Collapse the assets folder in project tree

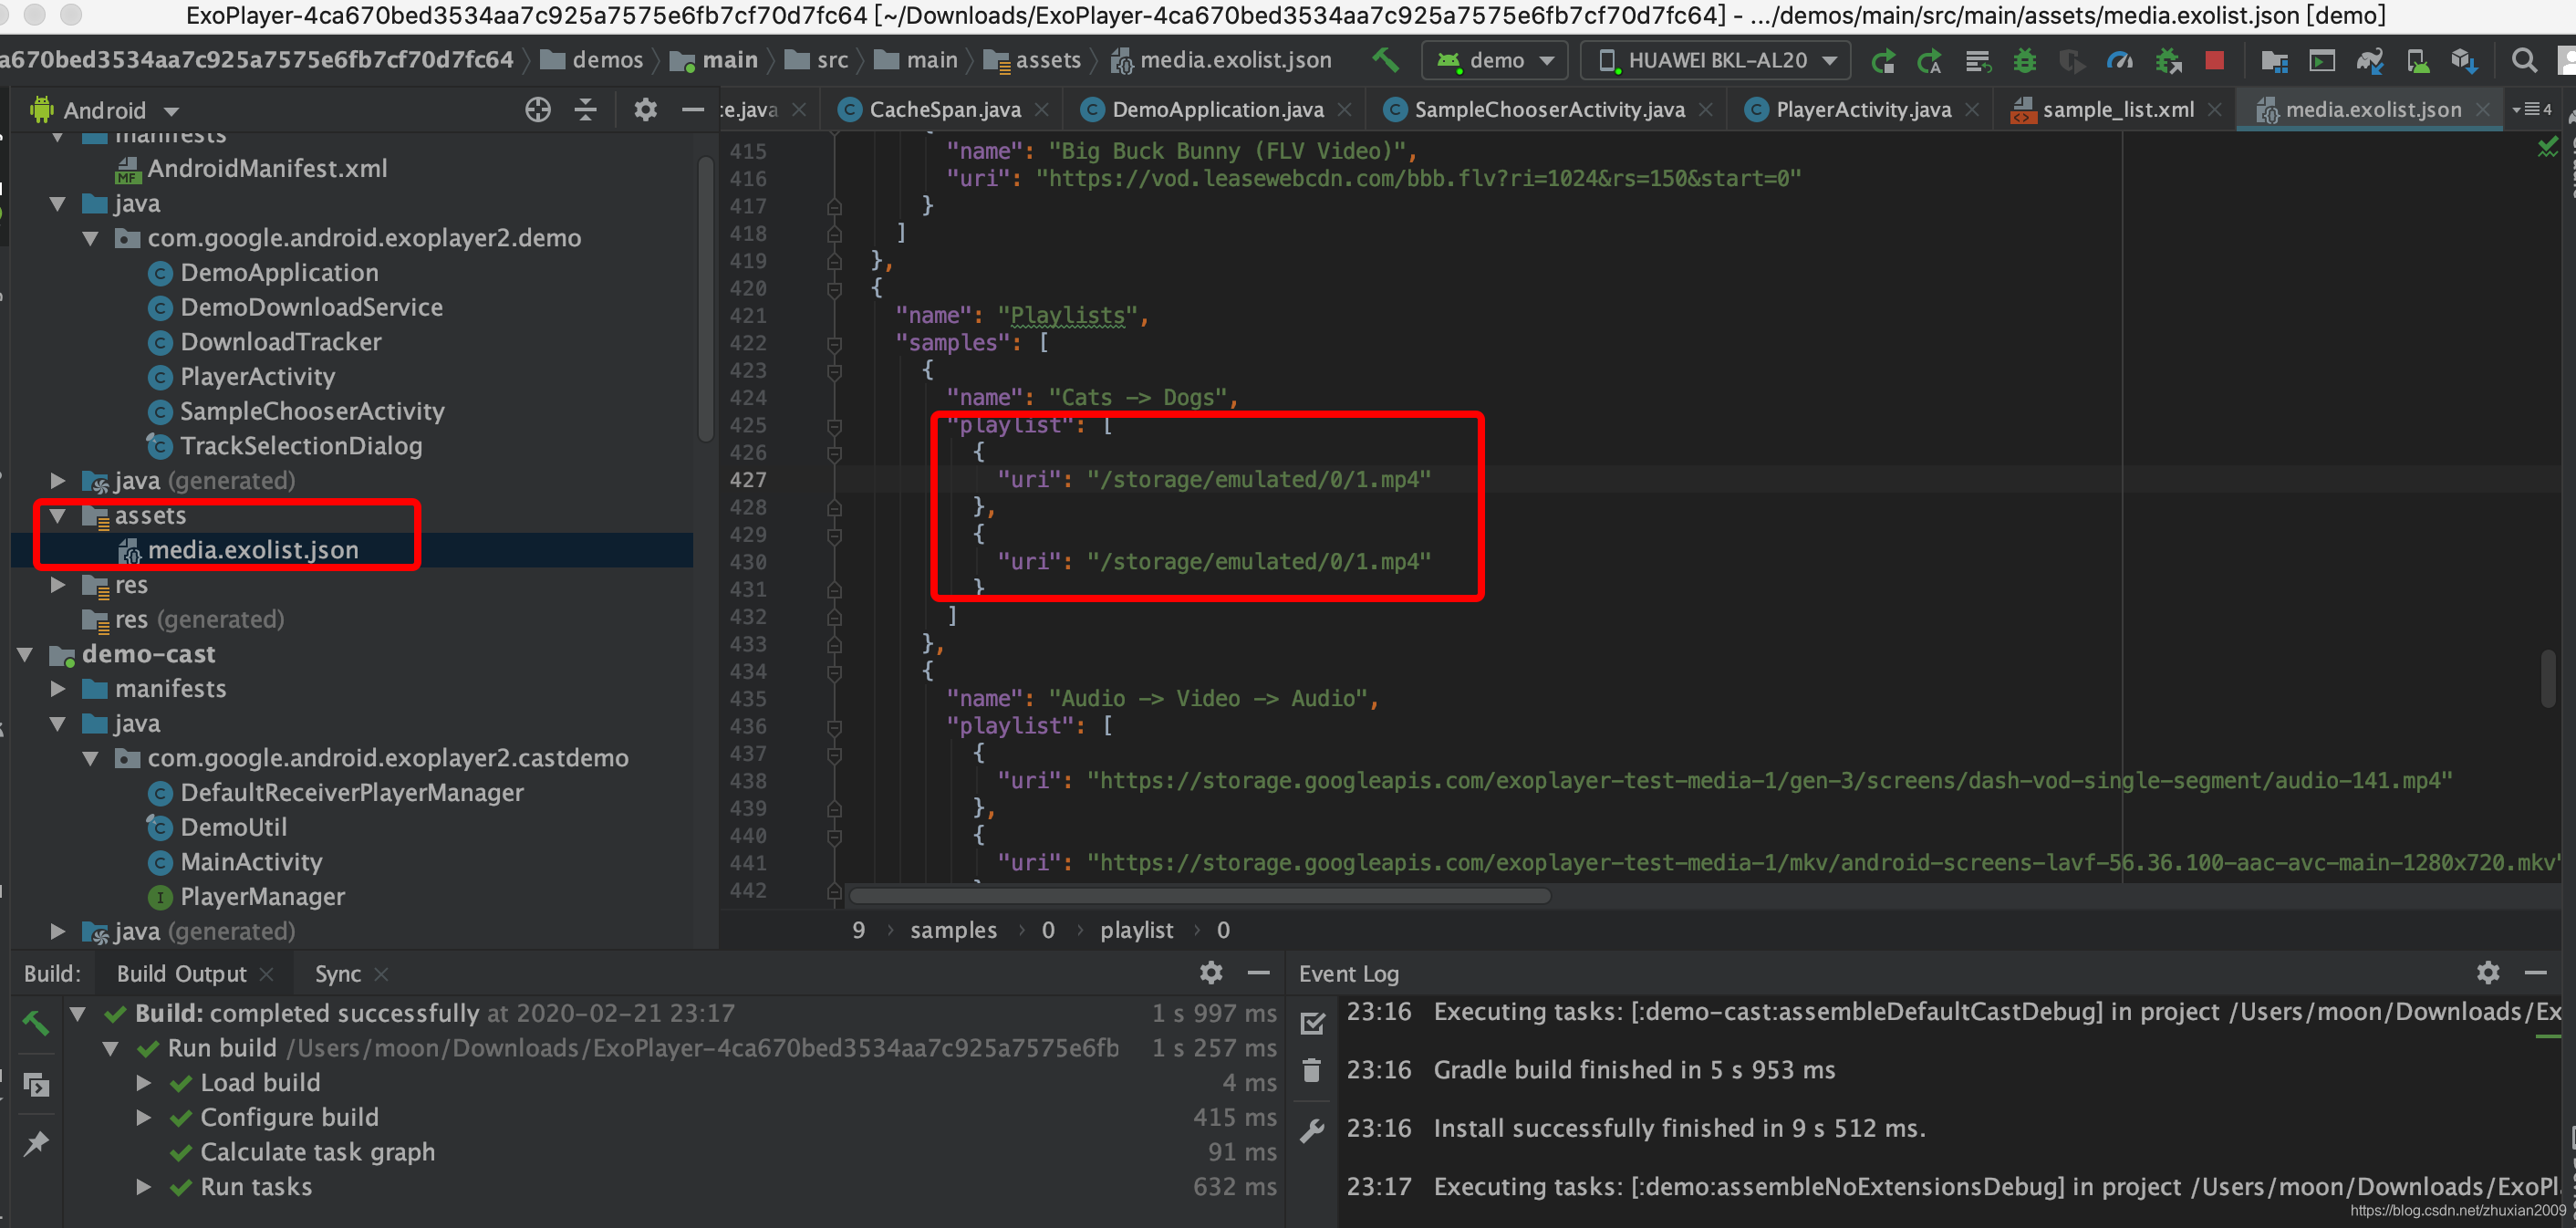coord(58,516)
